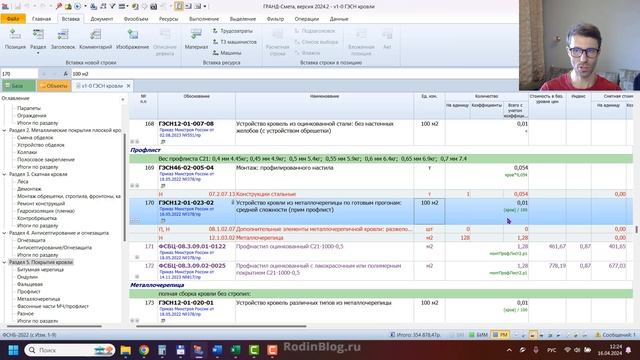Insert a Комментарий row

coord(96,40)
